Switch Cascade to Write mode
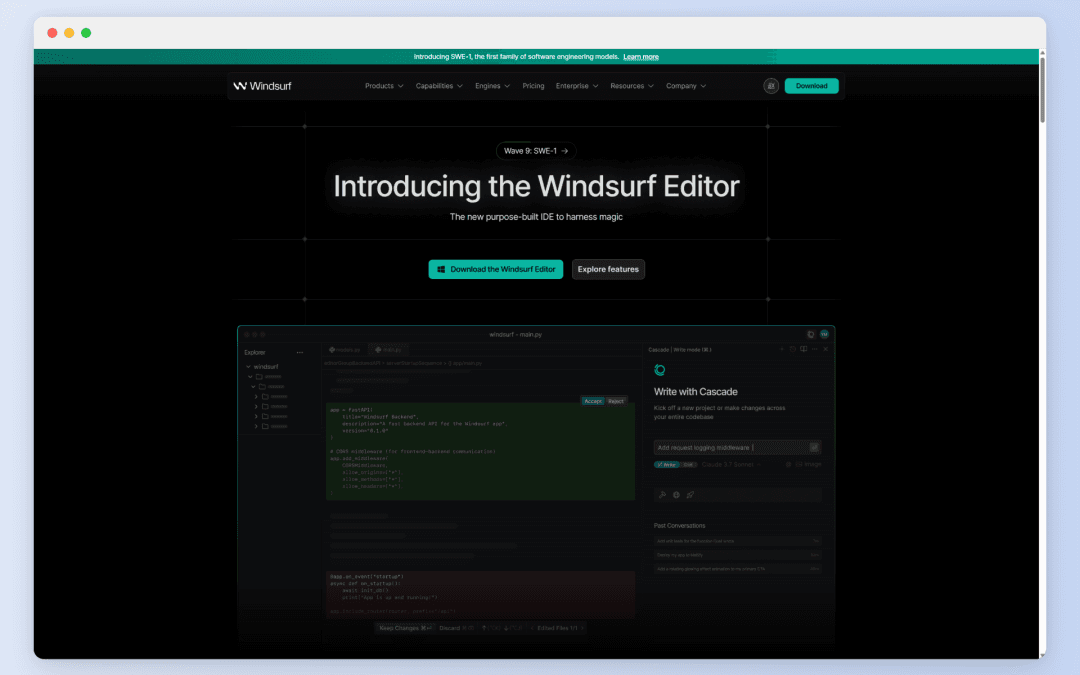This screenshot has height=675, width=1080. [667, 465]
